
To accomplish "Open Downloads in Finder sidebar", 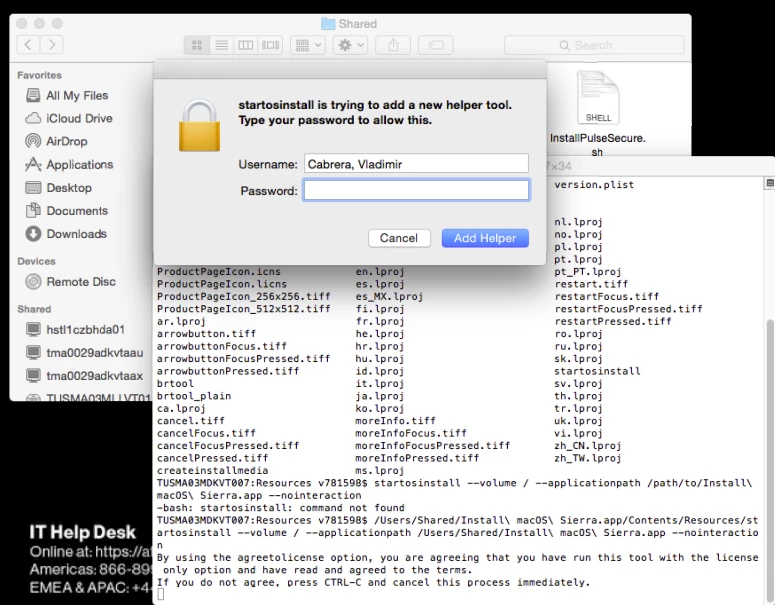I will click(x=76, y=234).
